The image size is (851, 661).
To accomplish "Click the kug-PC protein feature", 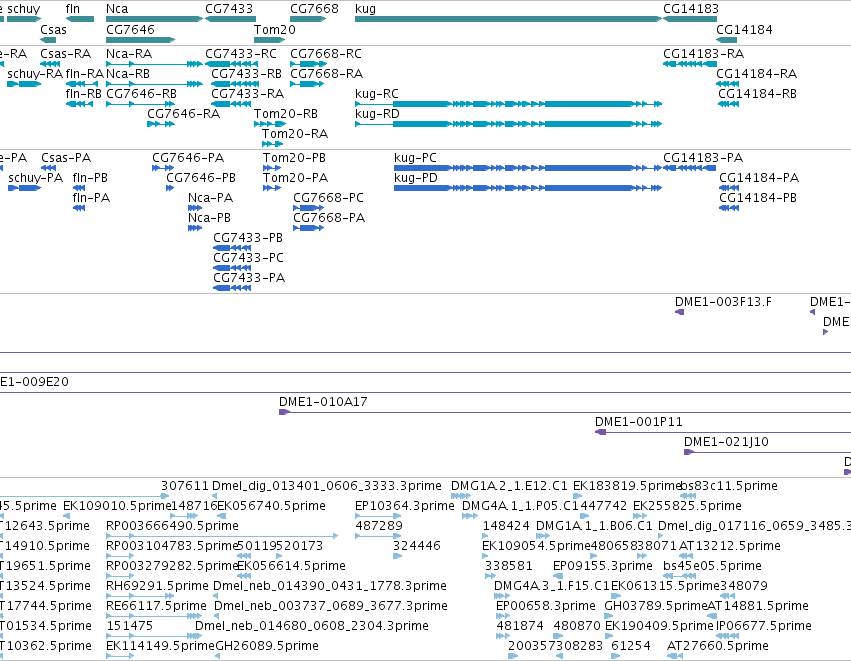I will coord(528,168).
